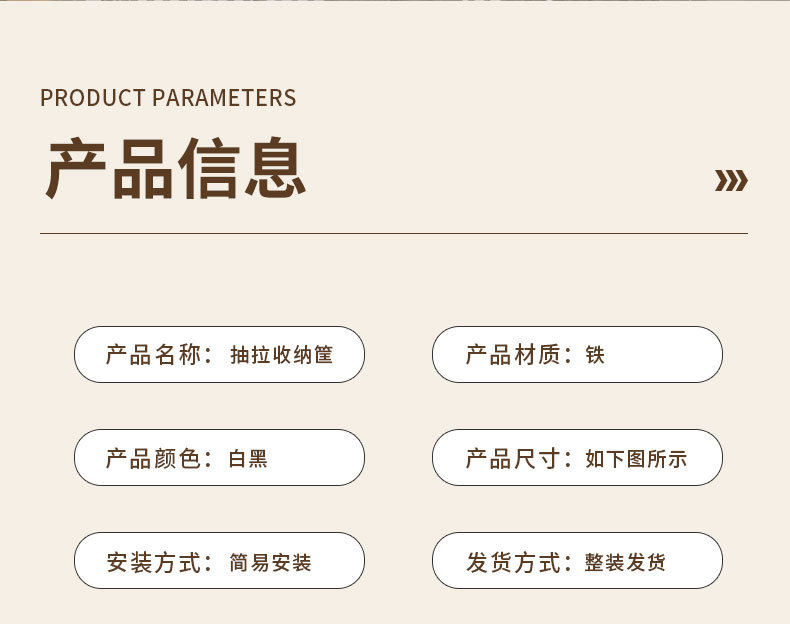Click the word PARAMETERS in subtitle
Screen dimensions: 790x624
point(223,98)
